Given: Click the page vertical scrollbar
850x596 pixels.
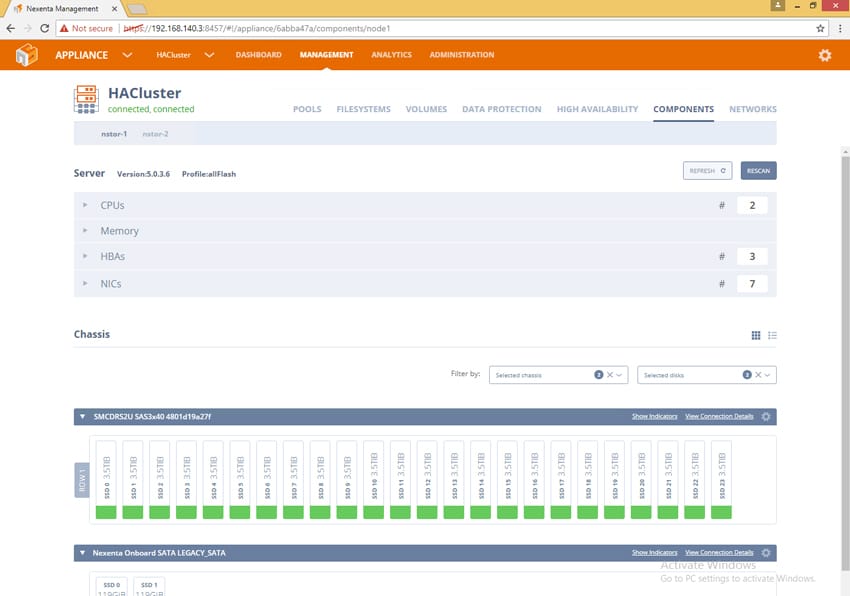Looking at the screenshot, I should (x=845, y=363).
